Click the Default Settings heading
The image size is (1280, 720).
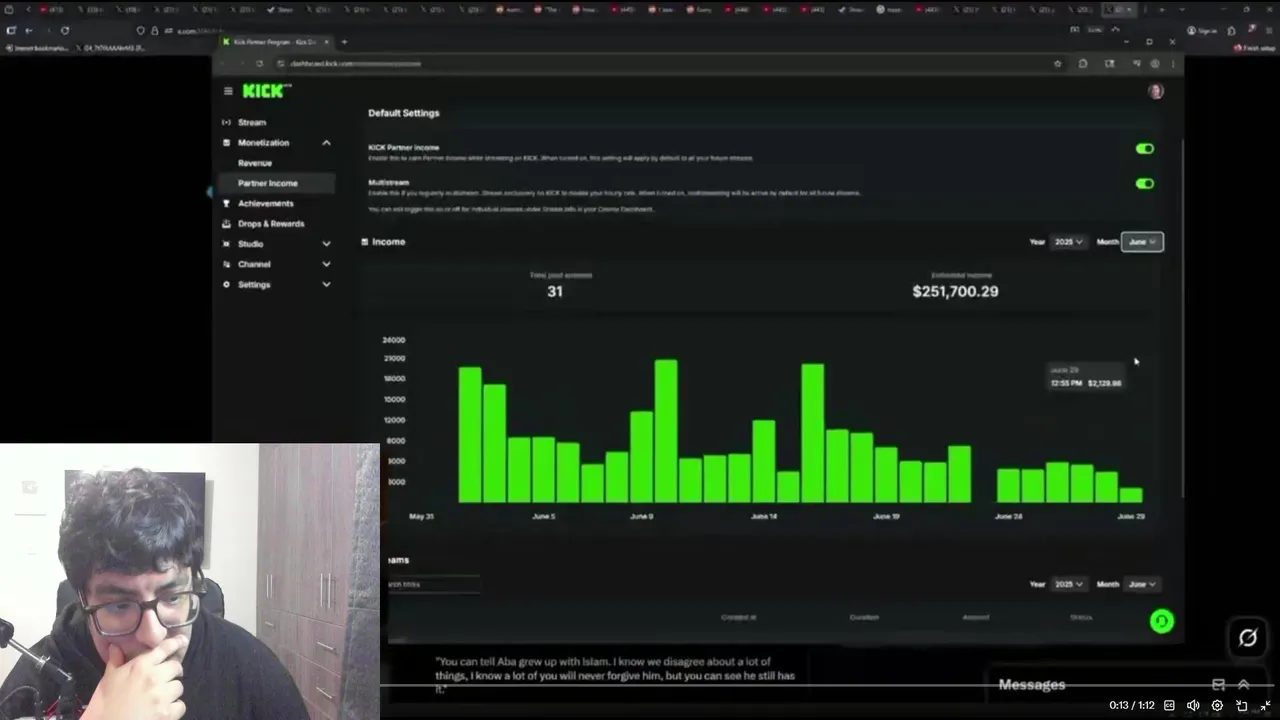(403, 113)
